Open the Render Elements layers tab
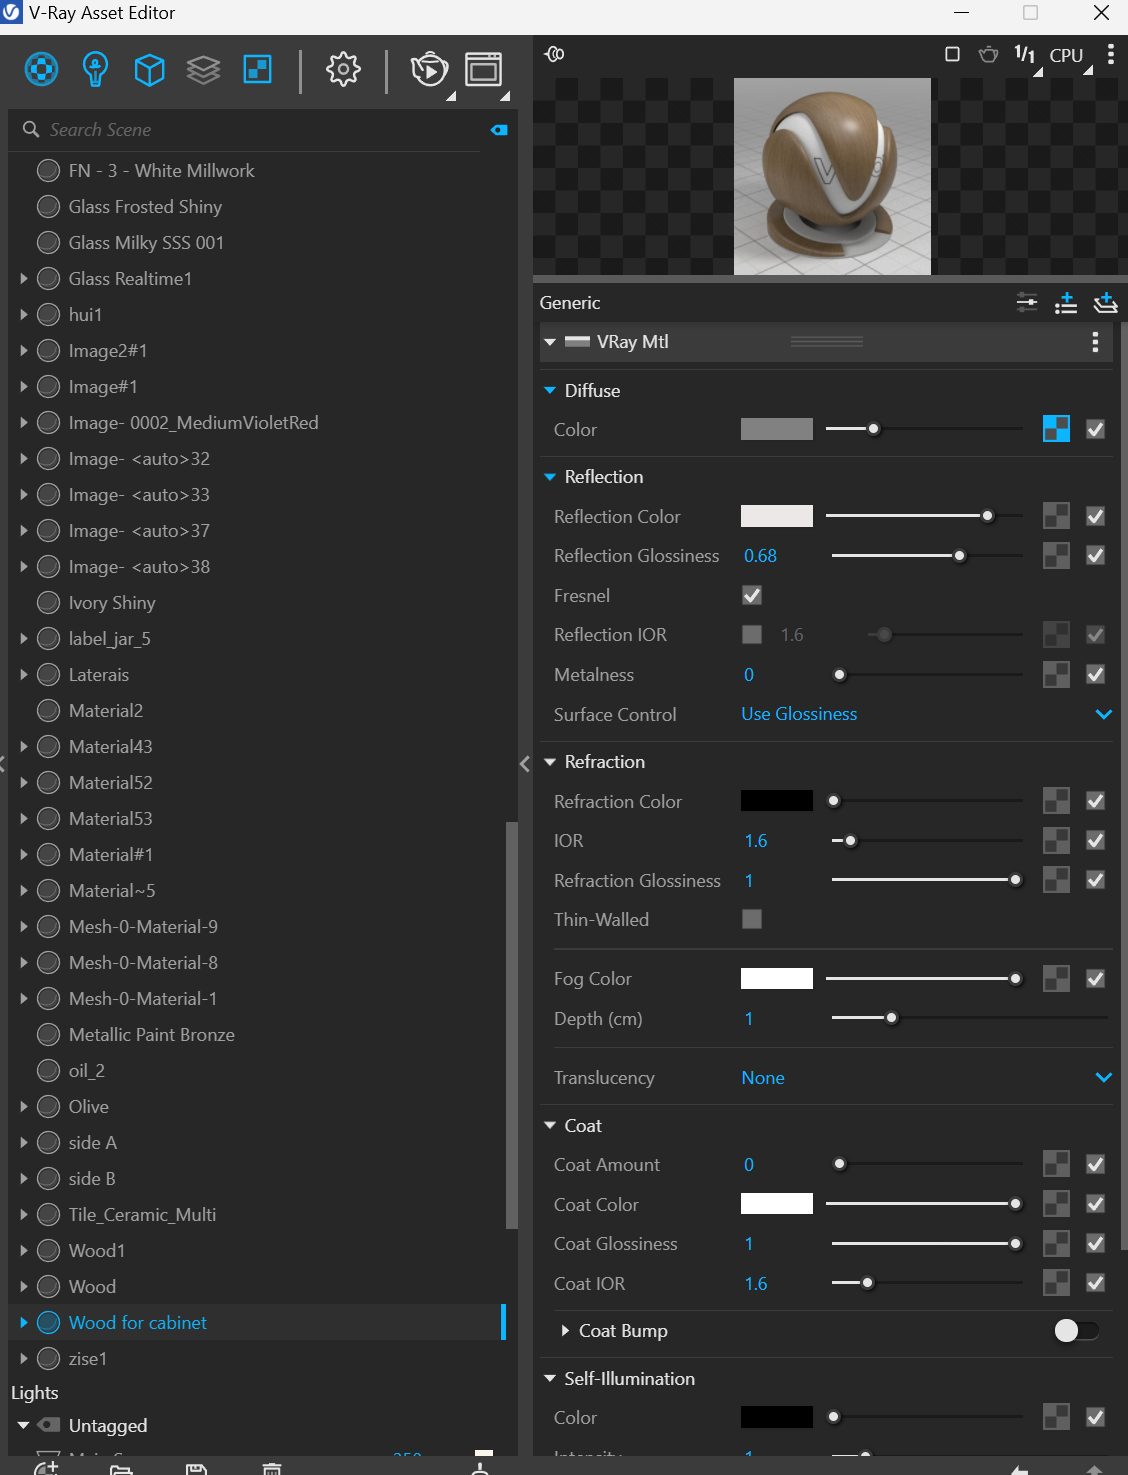The image size is (1128, 1475). tap(203, 69)
